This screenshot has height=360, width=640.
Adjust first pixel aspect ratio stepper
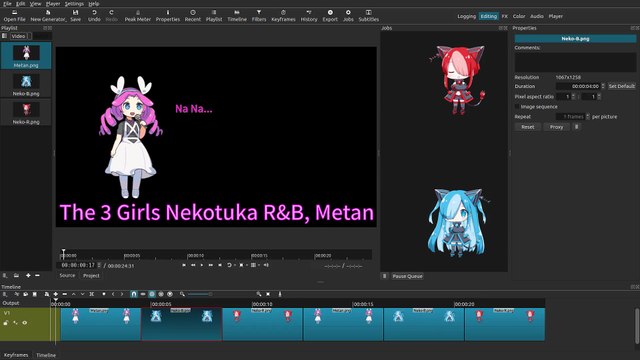tap(573, 97)
